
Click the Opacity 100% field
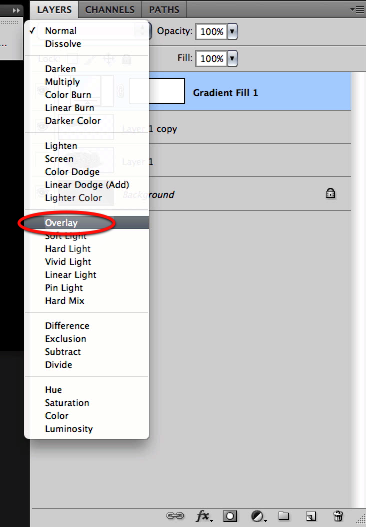pos(211,32)
